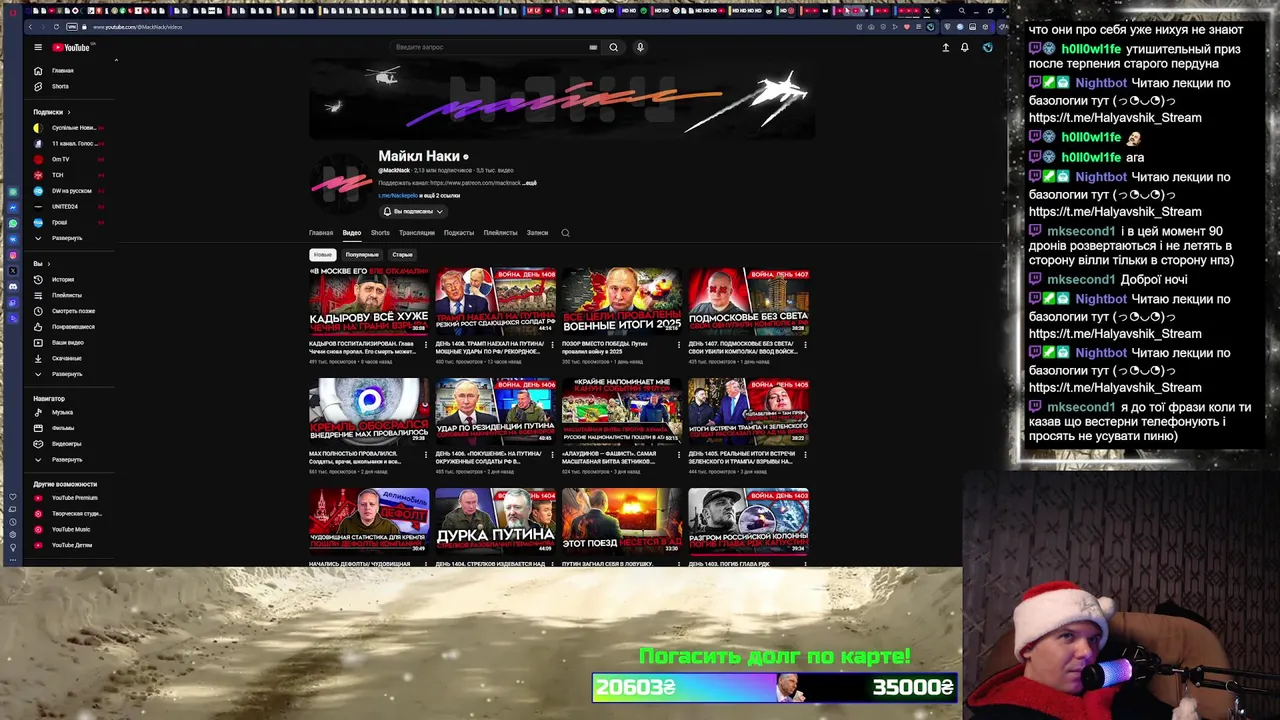The height and width of the screenshot is (720, 1280).
Task: Switch to the channel Shorts tab
Action: 380,233
